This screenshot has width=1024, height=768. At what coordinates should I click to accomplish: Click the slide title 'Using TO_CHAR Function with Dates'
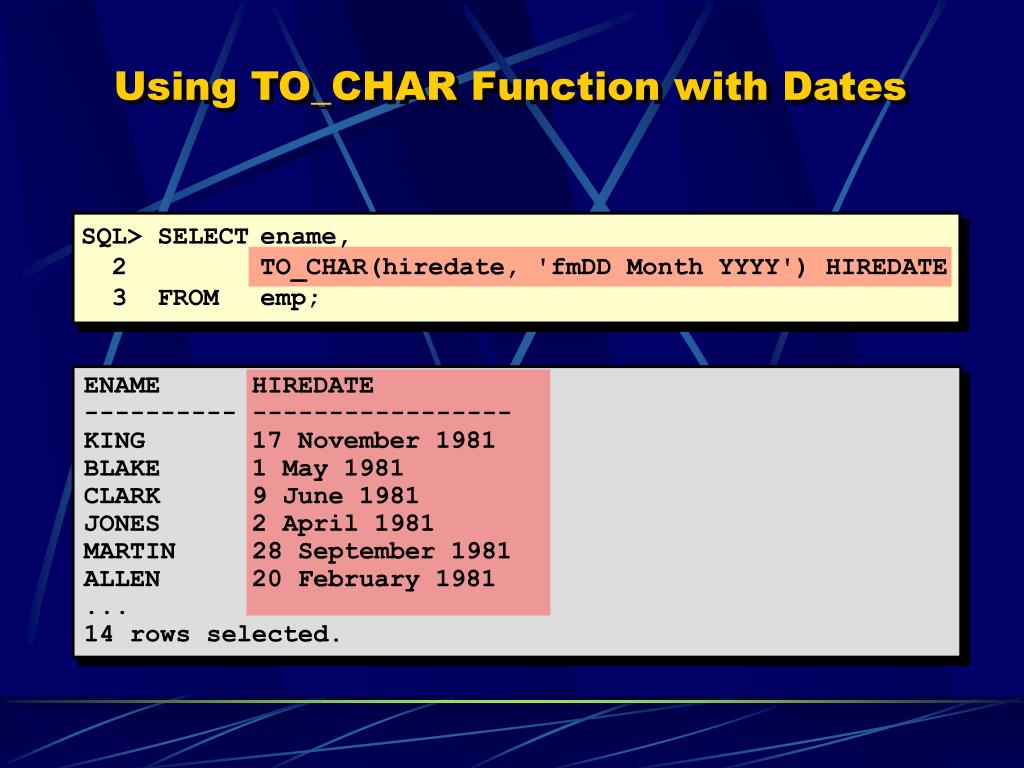click(x=510, y=87)
